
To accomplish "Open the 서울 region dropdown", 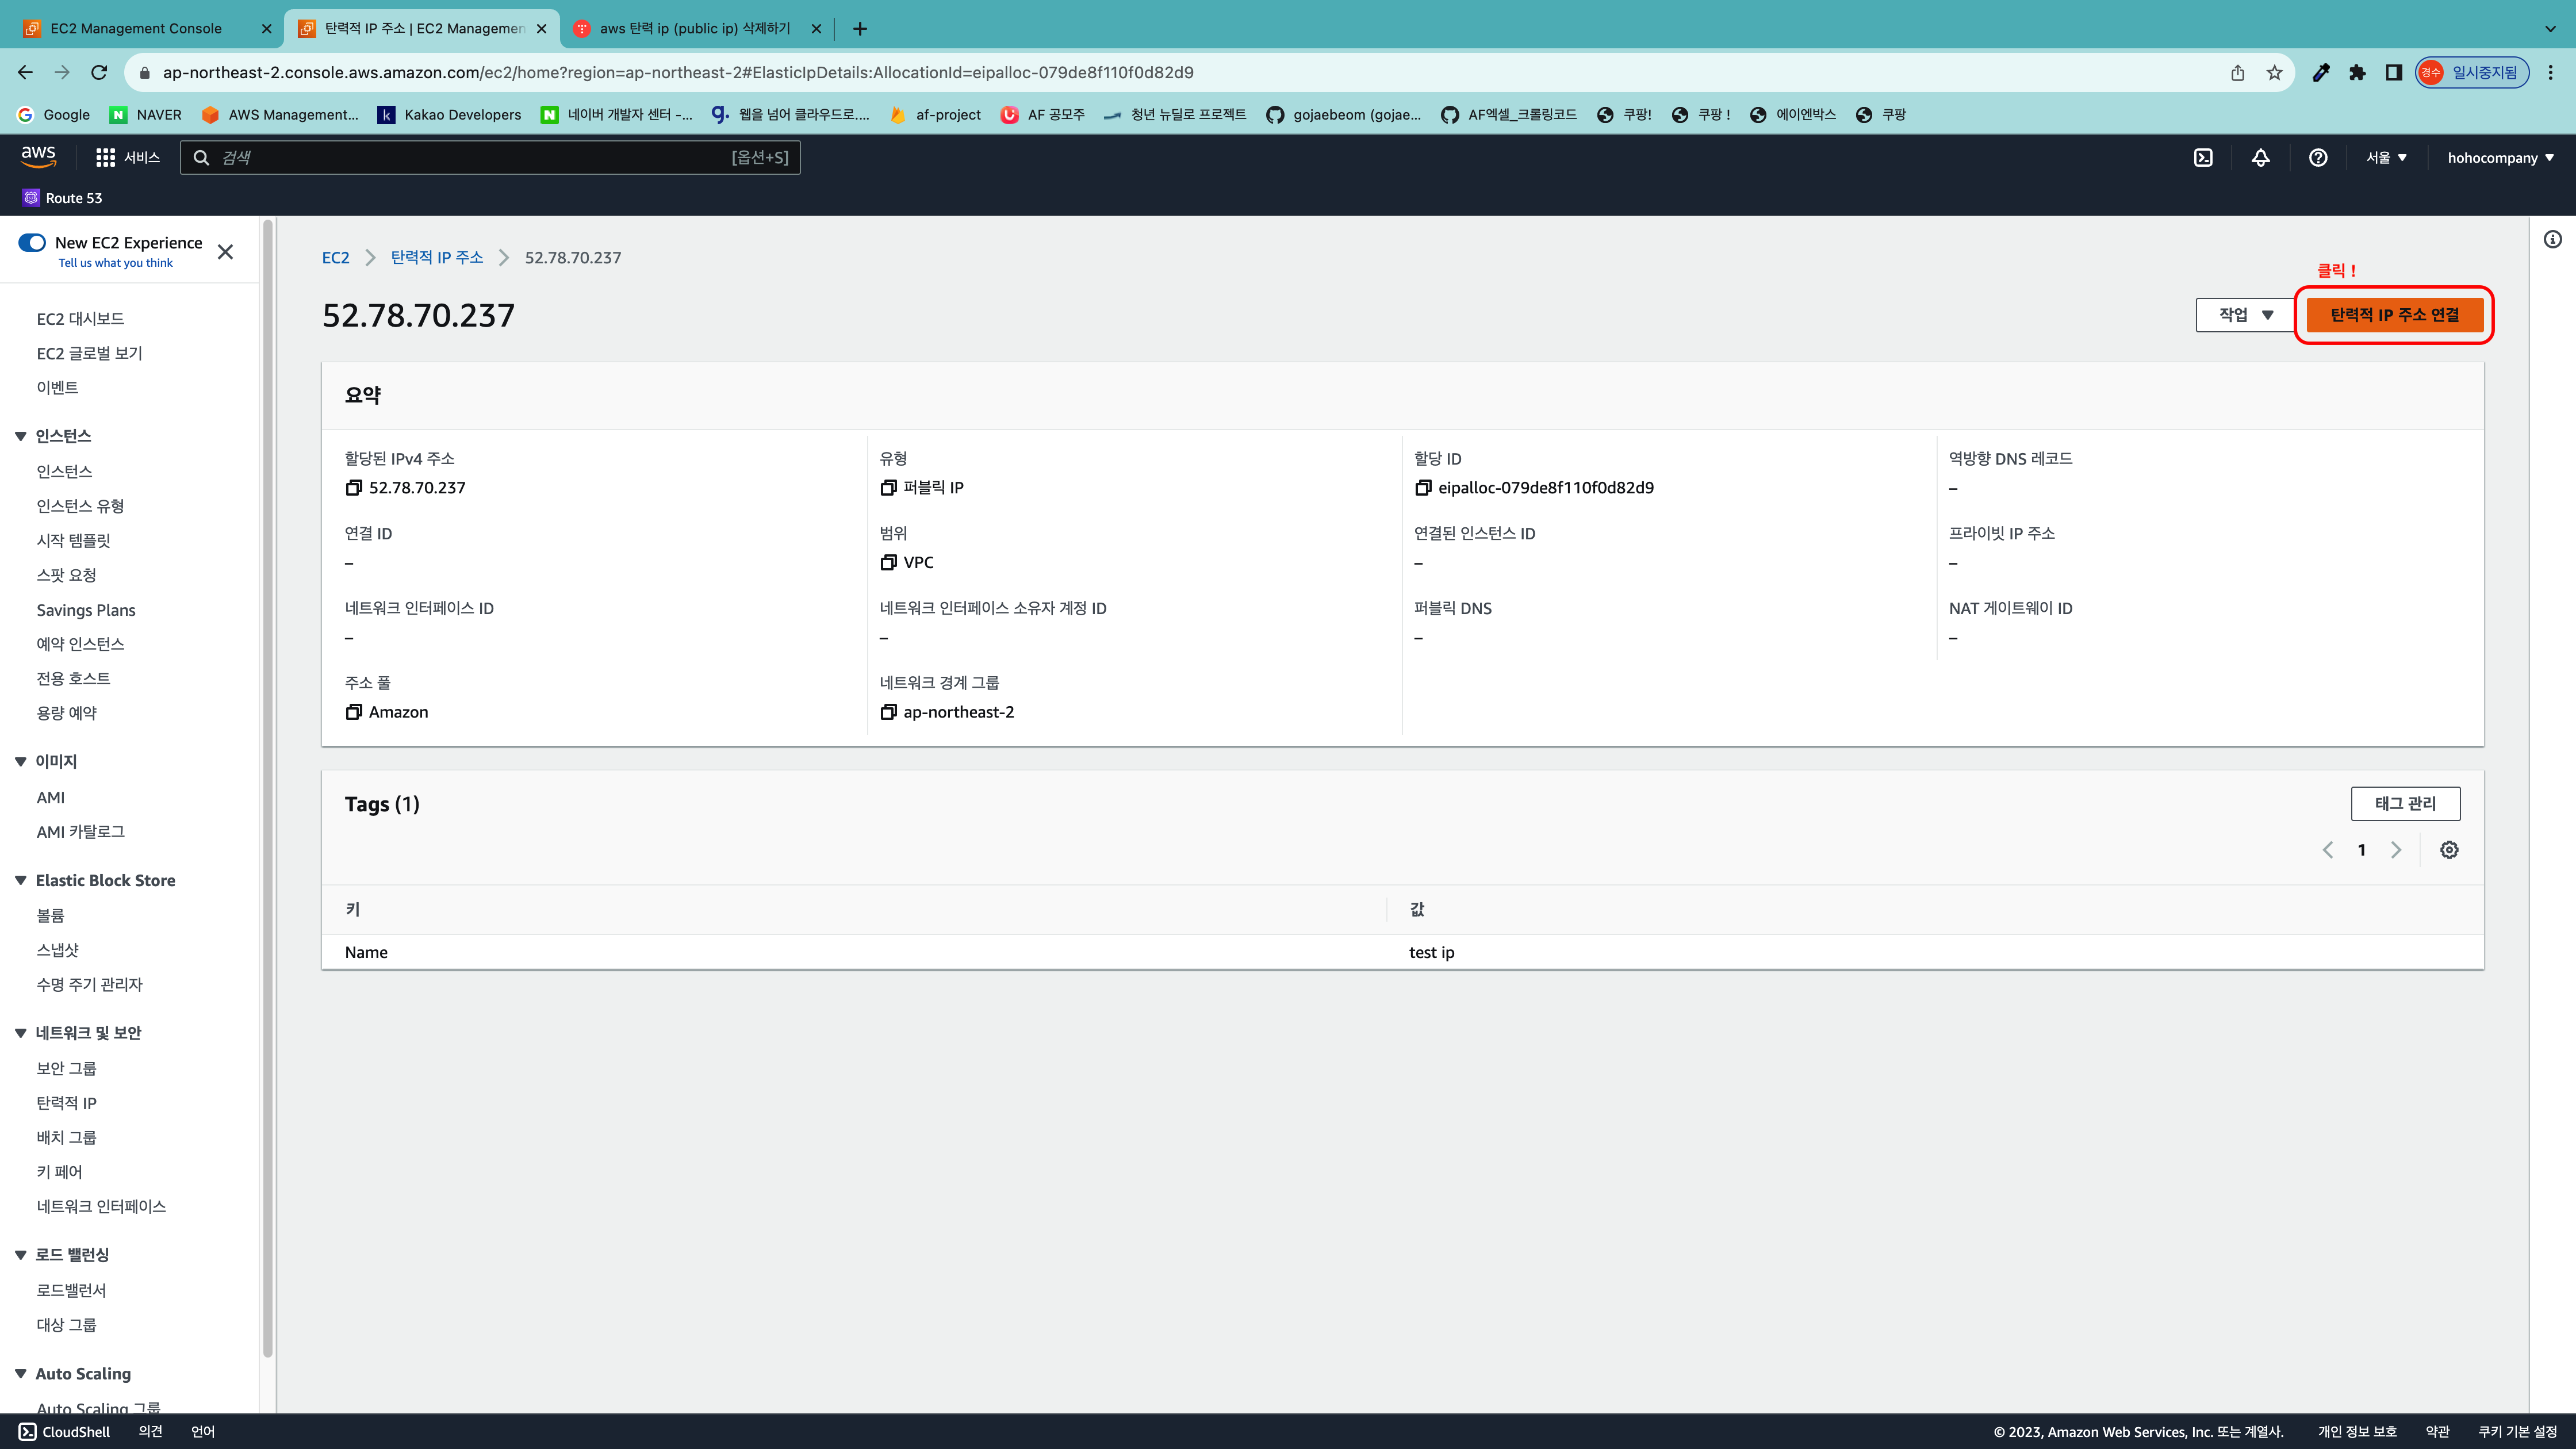I will (2386, 158).
